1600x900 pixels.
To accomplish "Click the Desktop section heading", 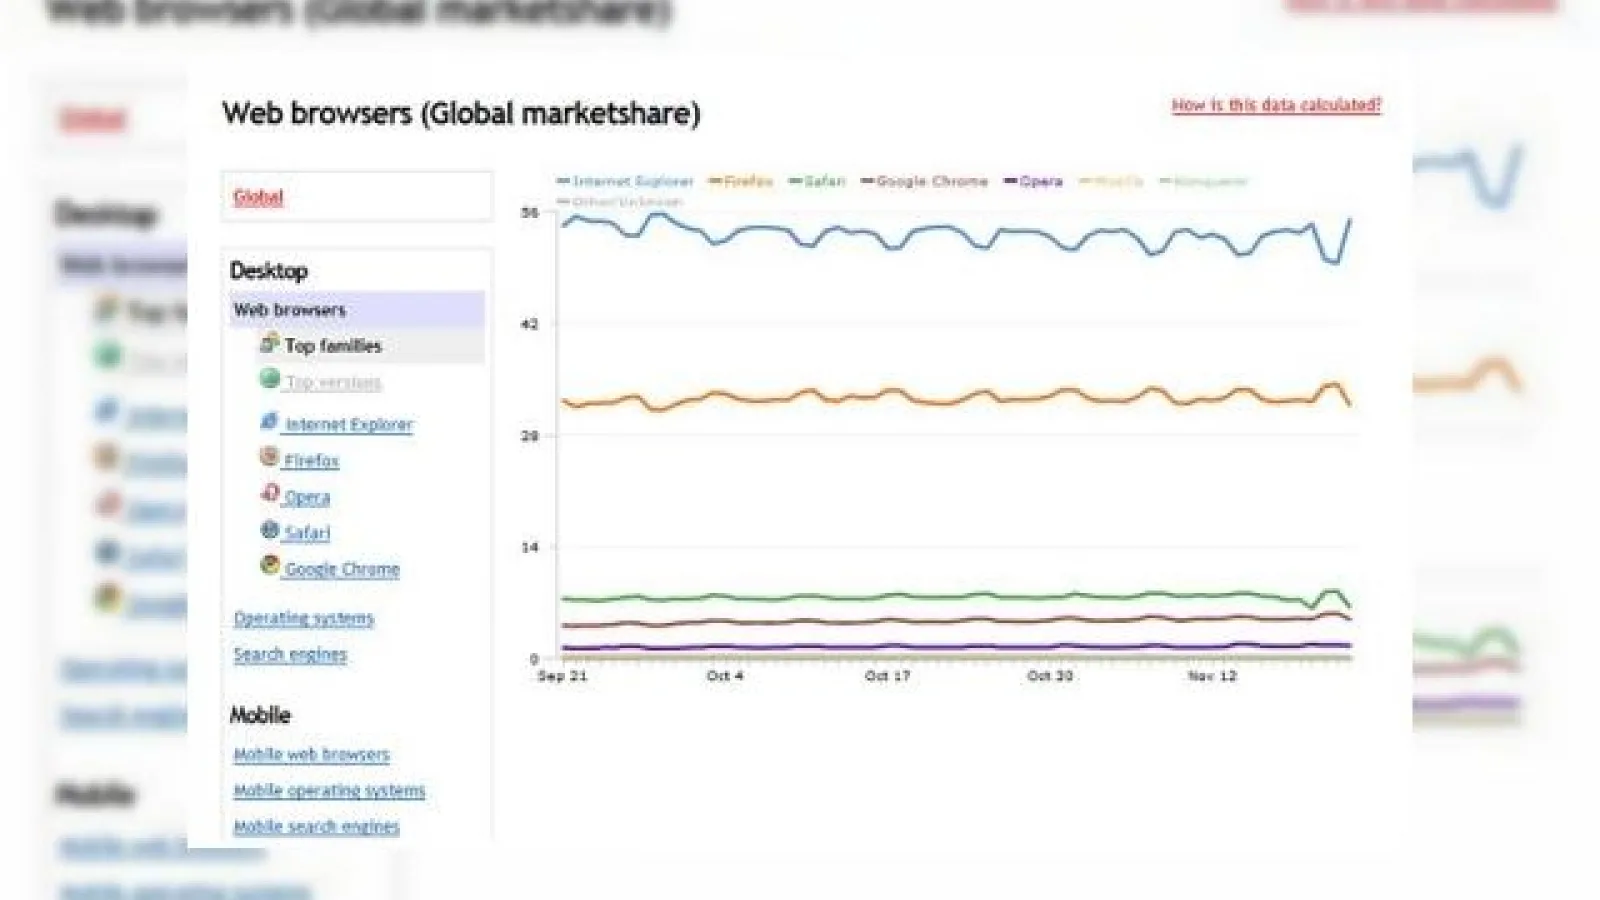I will tap(269, 271).
